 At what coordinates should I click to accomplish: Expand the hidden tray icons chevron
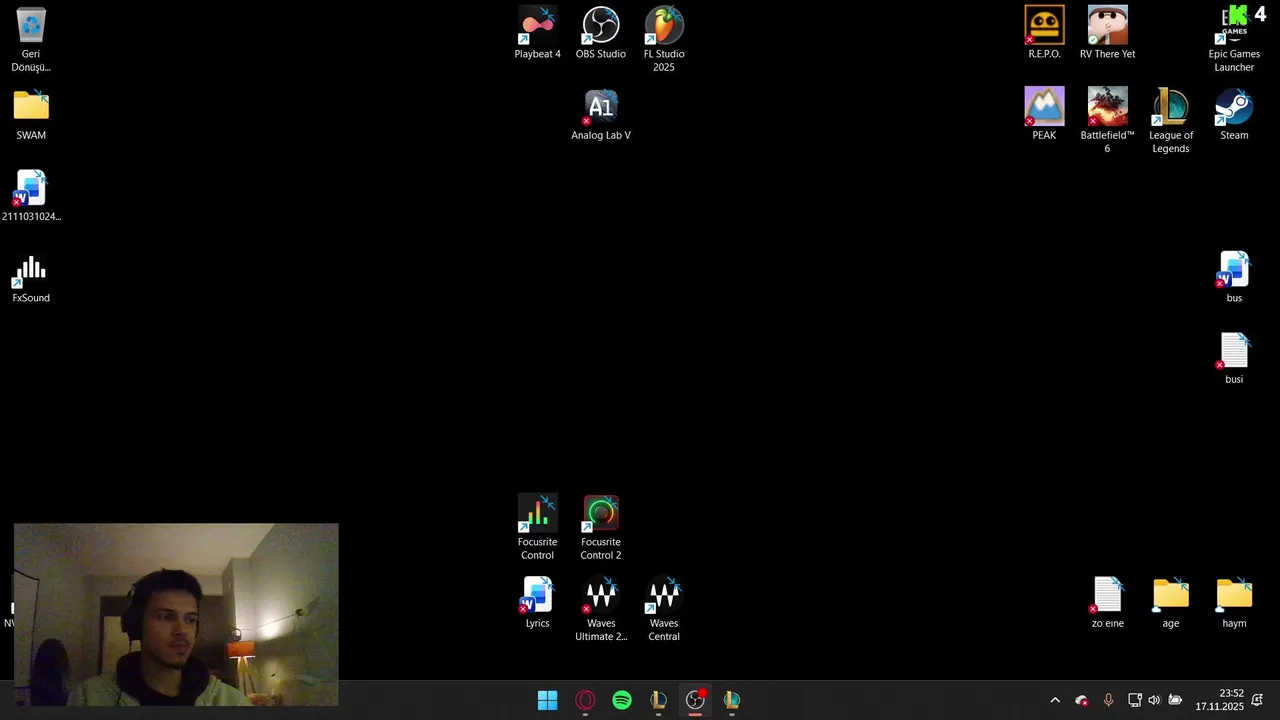(x=1054, y=700)
